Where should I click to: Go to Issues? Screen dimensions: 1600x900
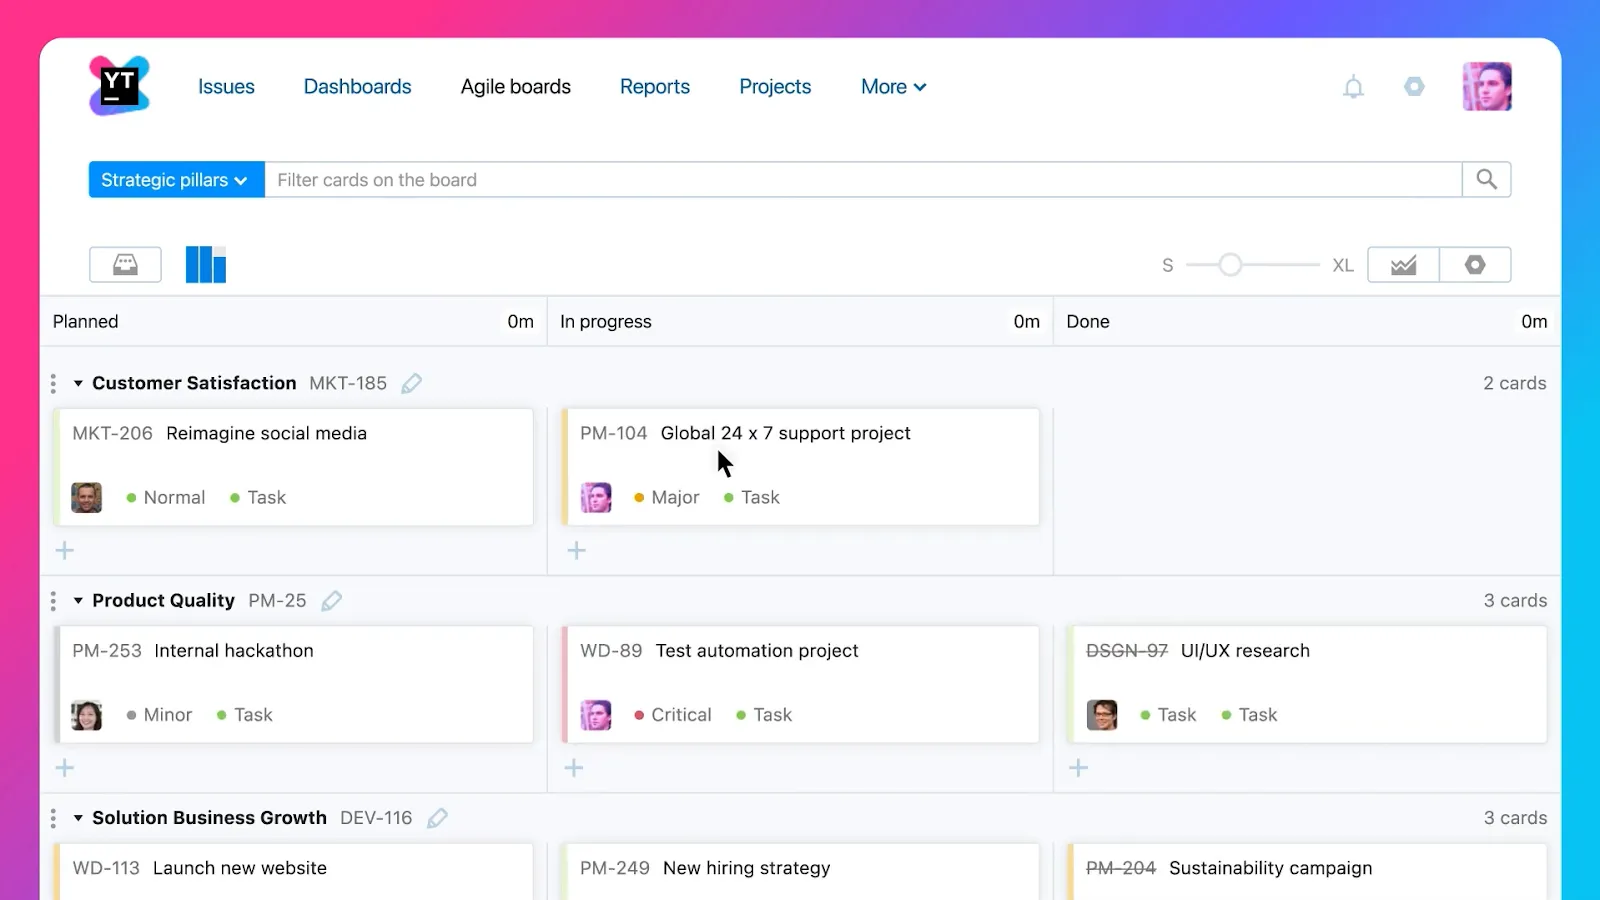[x=226, y=87]
